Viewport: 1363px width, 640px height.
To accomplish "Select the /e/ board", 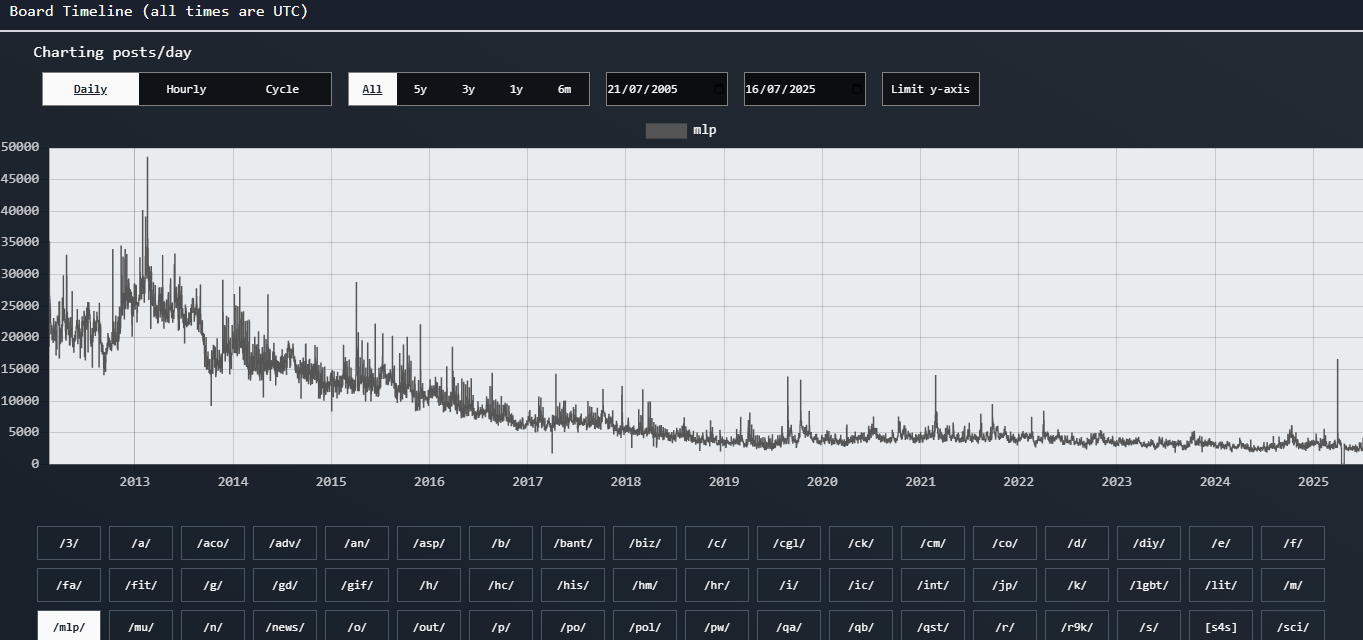I will (x=1221, y=543).
